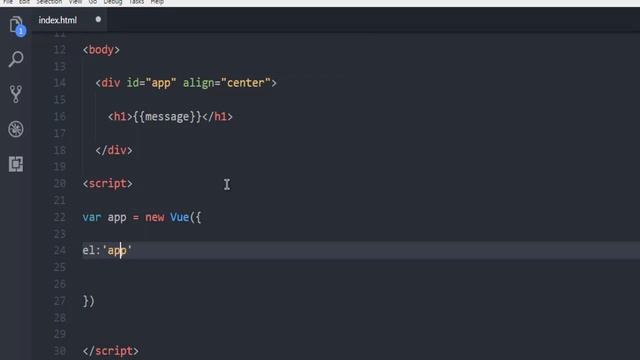Click the 'Vue' class name
Image resolution: width=640 pixels, height=360 pixels.
[x=180, y=217]
